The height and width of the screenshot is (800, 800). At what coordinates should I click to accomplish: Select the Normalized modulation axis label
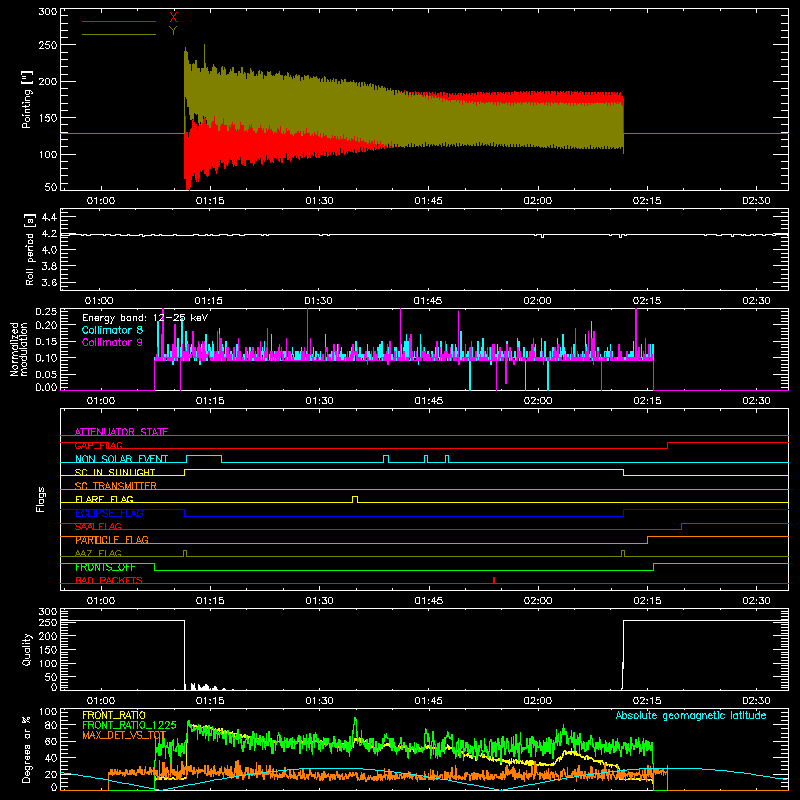click(x=19, y=349)
